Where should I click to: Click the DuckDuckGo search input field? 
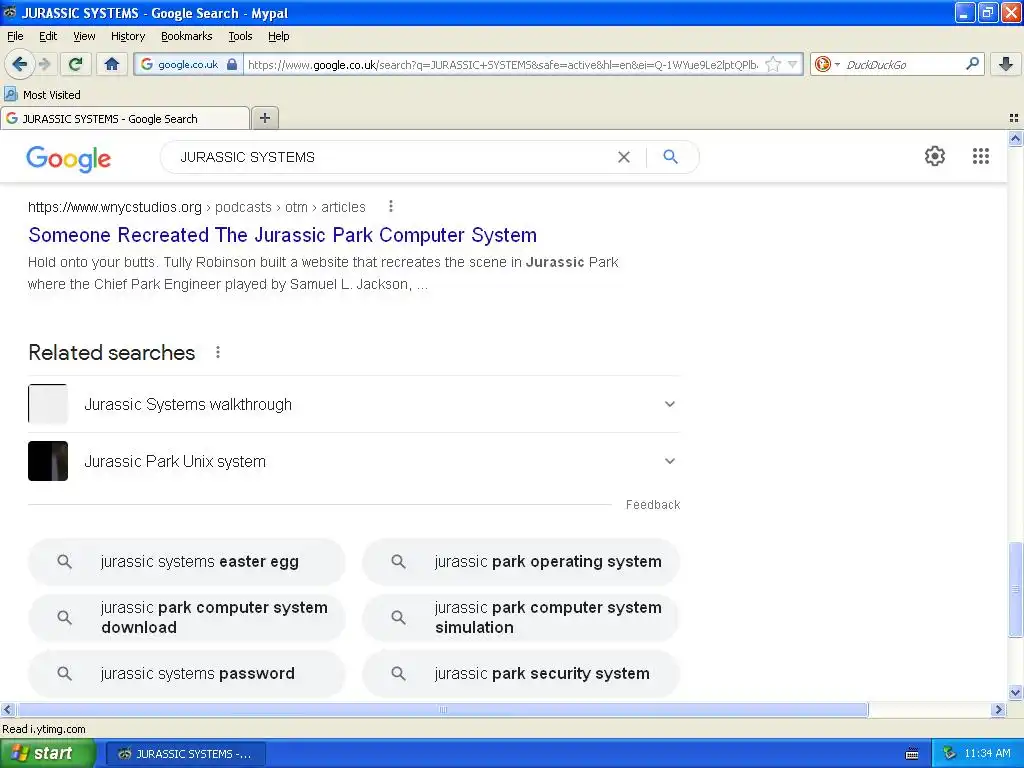(904, 64)
